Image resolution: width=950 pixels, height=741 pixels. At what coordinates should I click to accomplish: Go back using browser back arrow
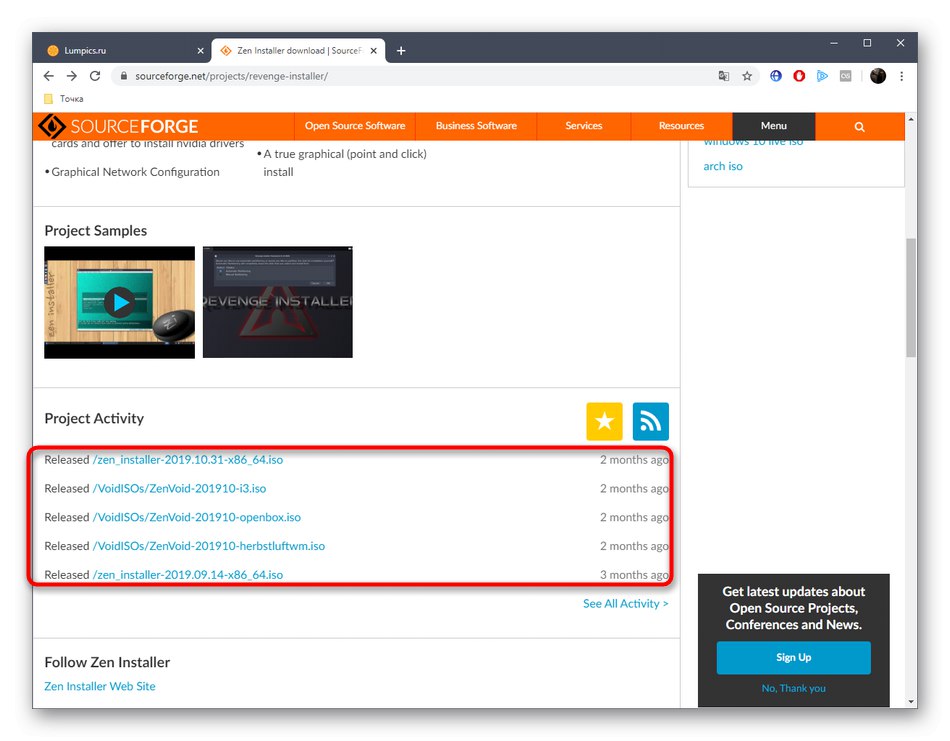(x=48, y=76)
